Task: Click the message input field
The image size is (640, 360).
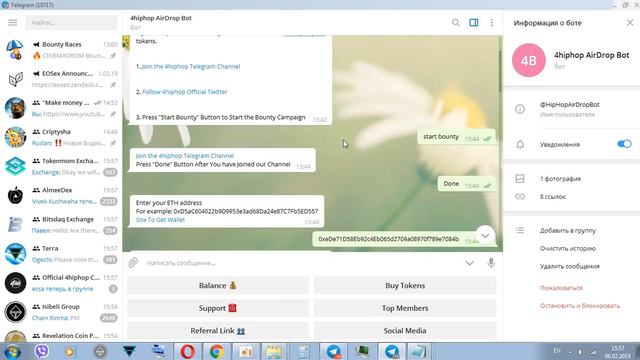Action: [302, 263]
